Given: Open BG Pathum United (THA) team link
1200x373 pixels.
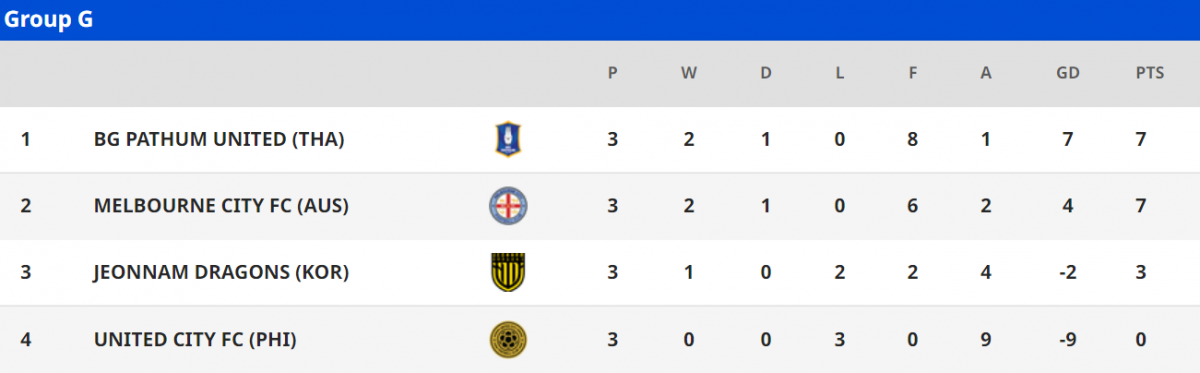Looking at the screenshot, I should point(219,140).
